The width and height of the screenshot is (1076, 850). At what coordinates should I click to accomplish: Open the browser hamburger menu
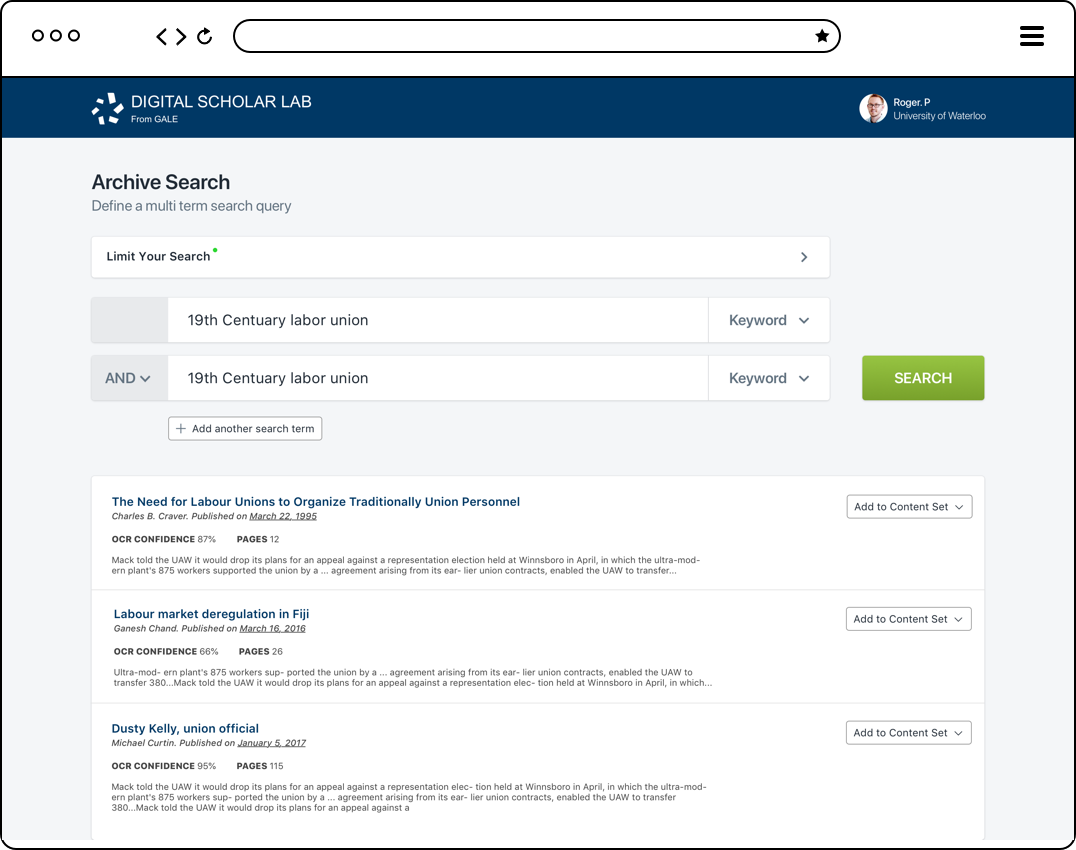coord(1031,37)
